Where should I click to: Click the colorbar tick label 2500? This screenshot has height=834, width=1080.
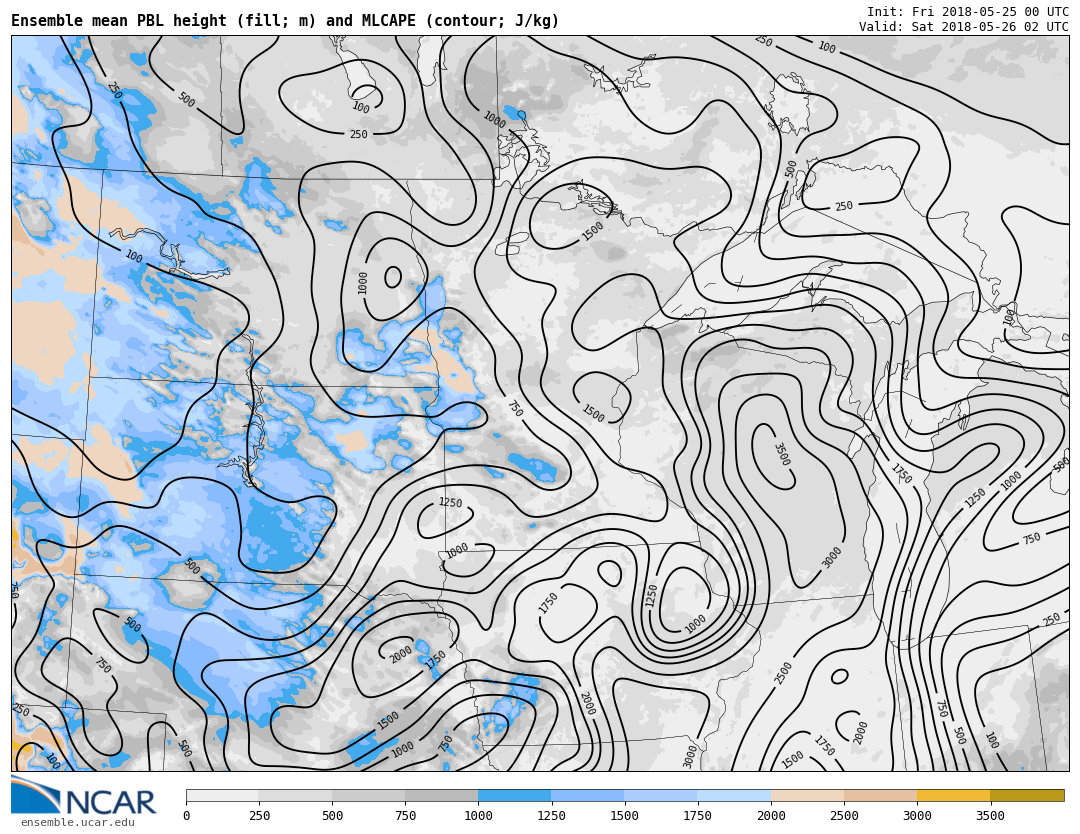tap(844, 816)
